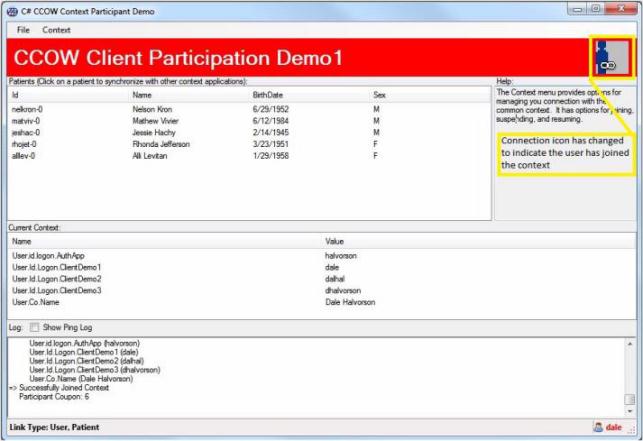This screenshot has width=643, height=441.
Task: Maximize the CCOW demo window
Action: pyautogui.click(x=603, y=9)
